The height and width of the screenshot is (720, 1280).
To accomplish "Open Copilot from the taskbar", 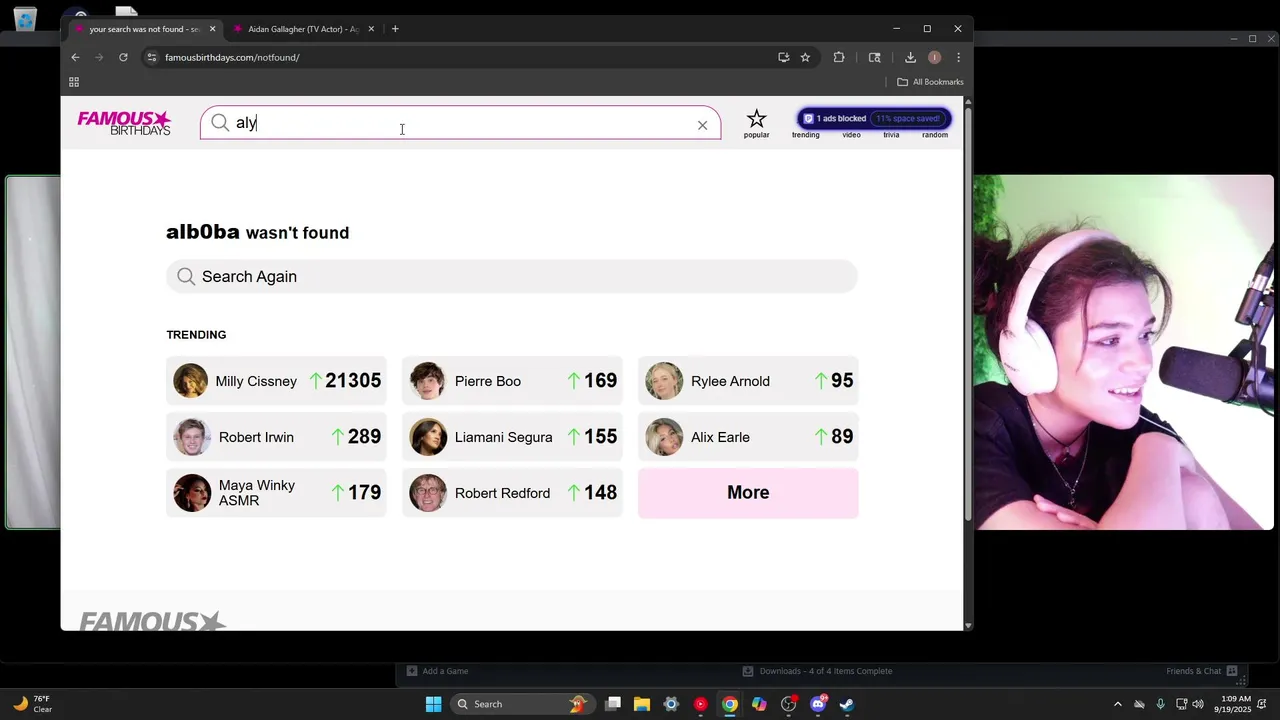I will point(759,704).
